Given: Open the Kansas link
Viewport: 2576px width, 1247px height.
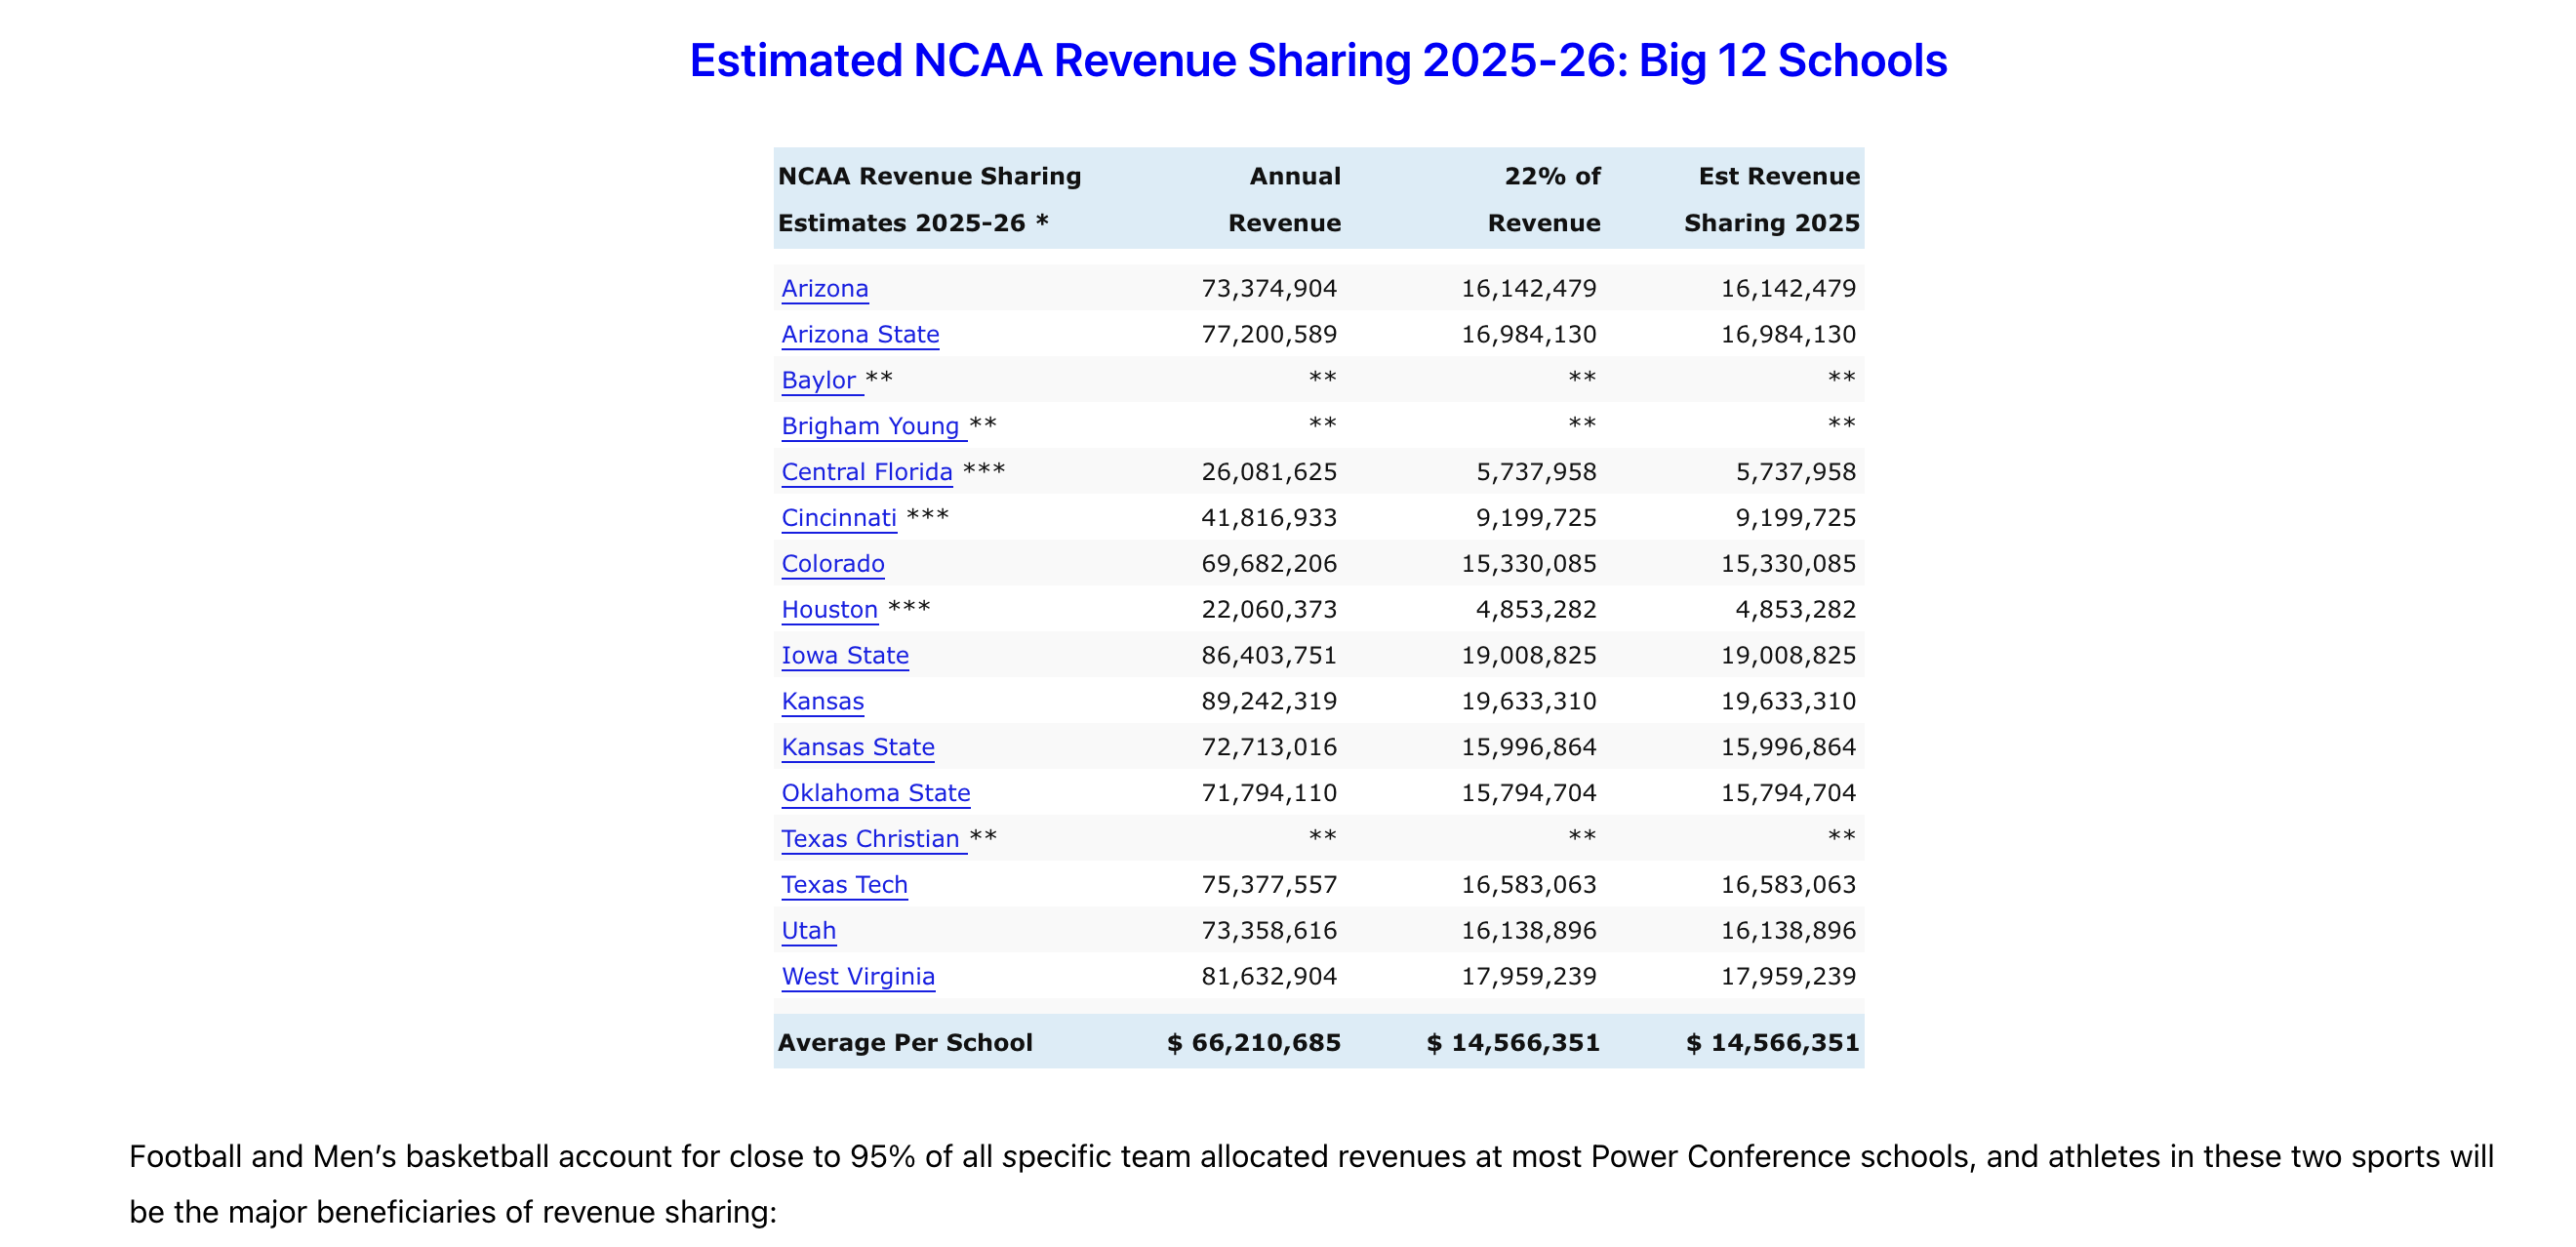Looking at the screenshot, I should (822, 702).
